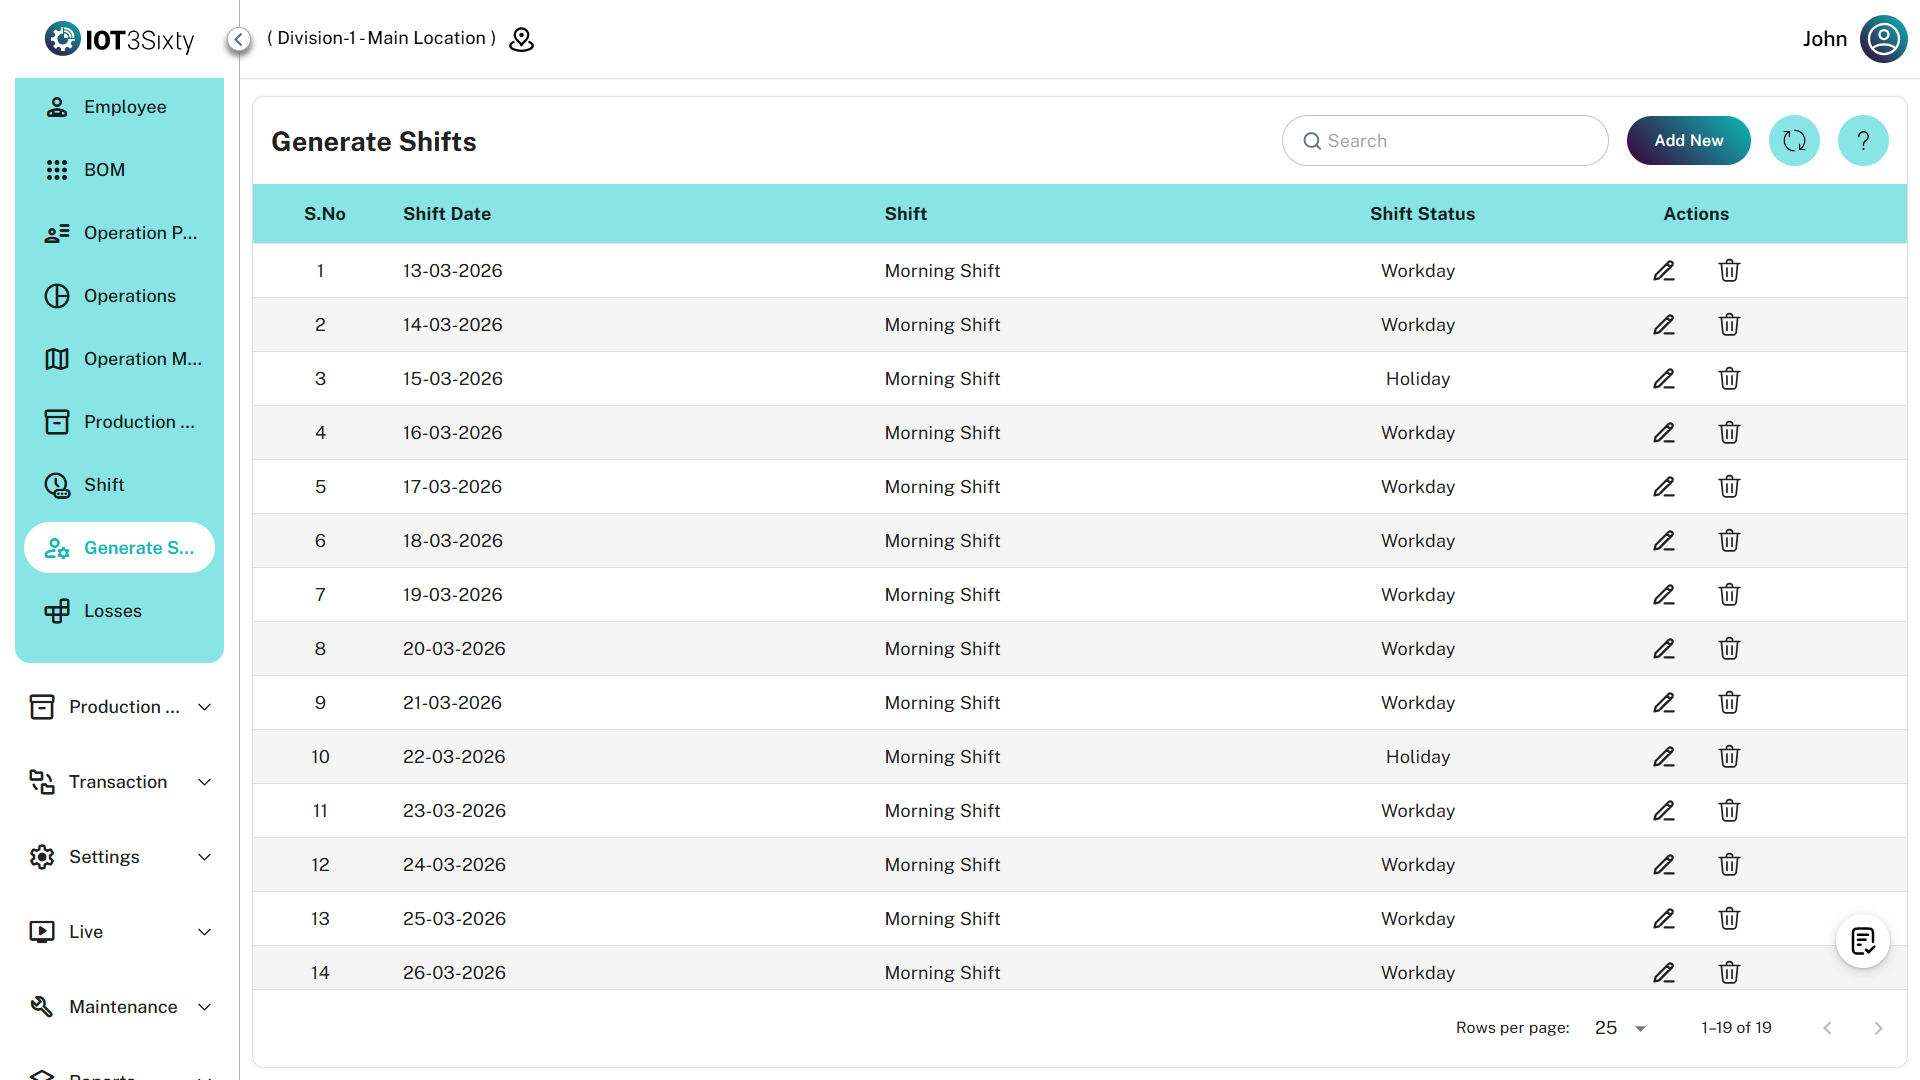Expand the Transaction menu section
The image size is (1920, 1080).
[120, 782]
